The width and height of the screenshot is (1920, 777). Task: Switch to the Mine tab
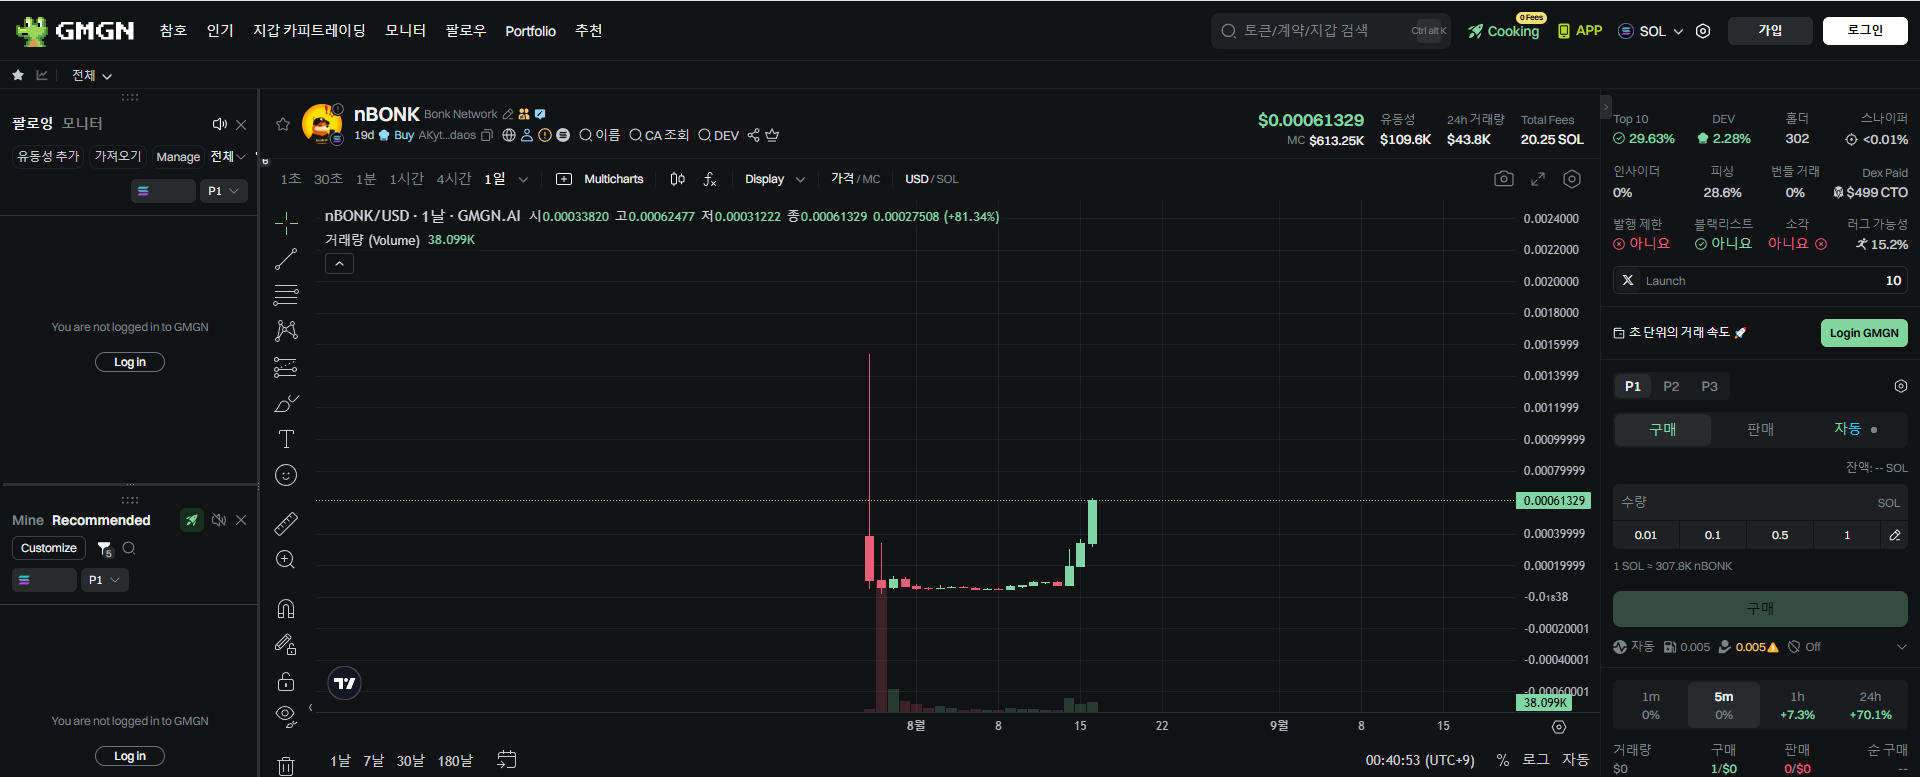click(x=28, y=520)
